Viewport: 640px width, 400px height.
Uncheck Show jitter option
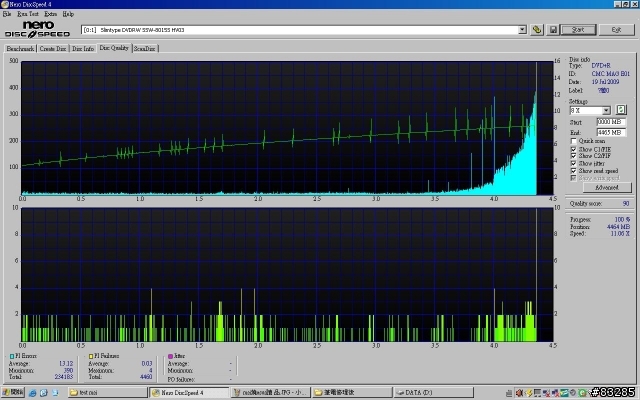tap(573, 164)
